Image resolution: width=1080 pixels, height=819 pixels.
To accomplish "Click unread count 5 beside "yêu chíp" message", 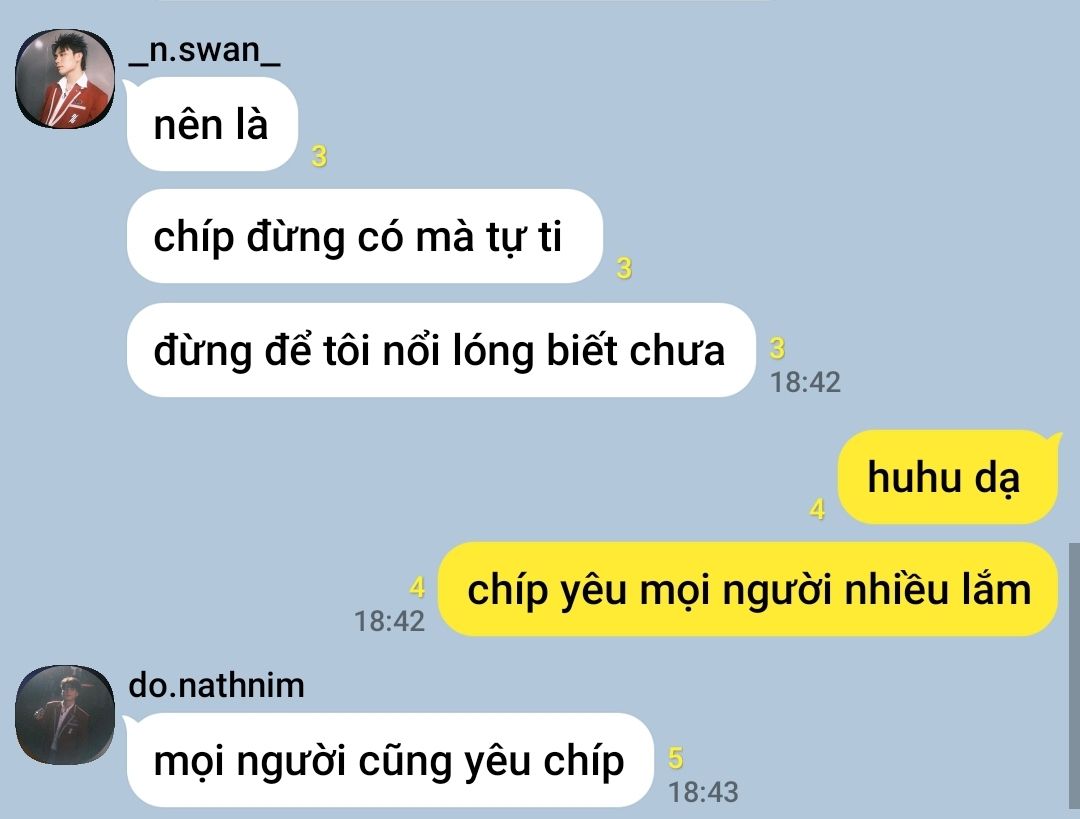I will (x=676, y=758).
